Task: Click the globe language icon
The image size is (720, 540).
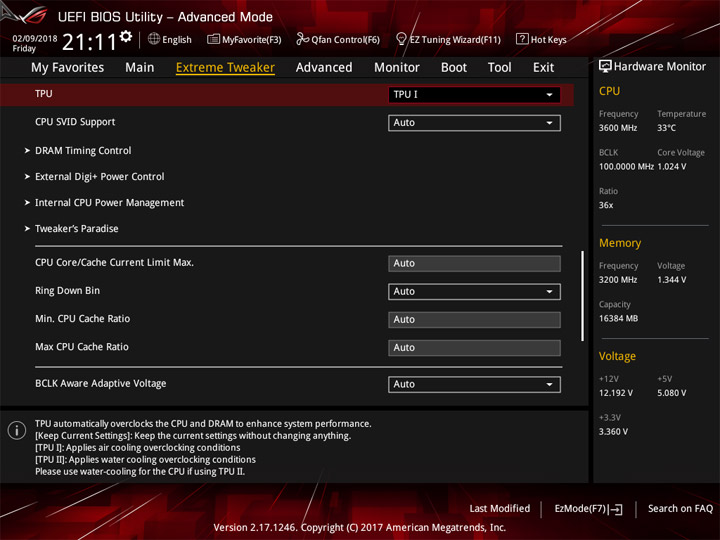Action: point(154,39)
